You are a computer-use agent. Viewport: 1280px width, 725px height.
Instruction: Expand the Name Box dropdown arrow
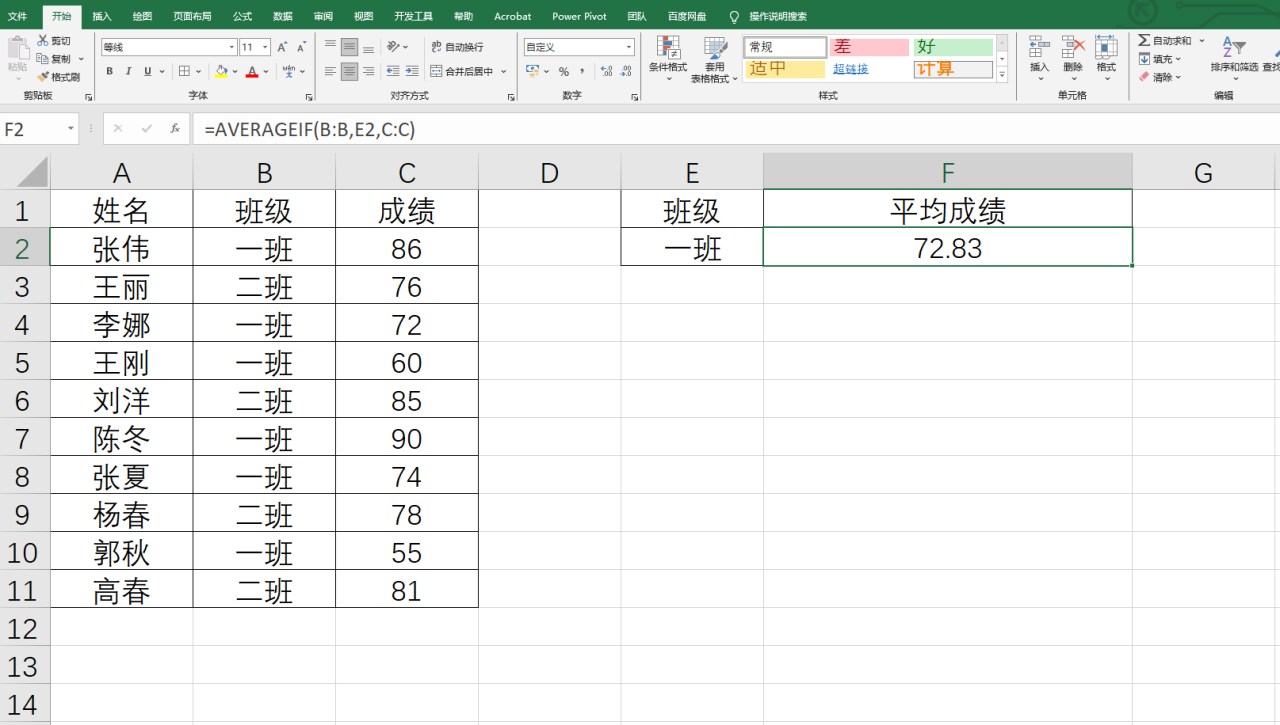[x=71, y=129]
